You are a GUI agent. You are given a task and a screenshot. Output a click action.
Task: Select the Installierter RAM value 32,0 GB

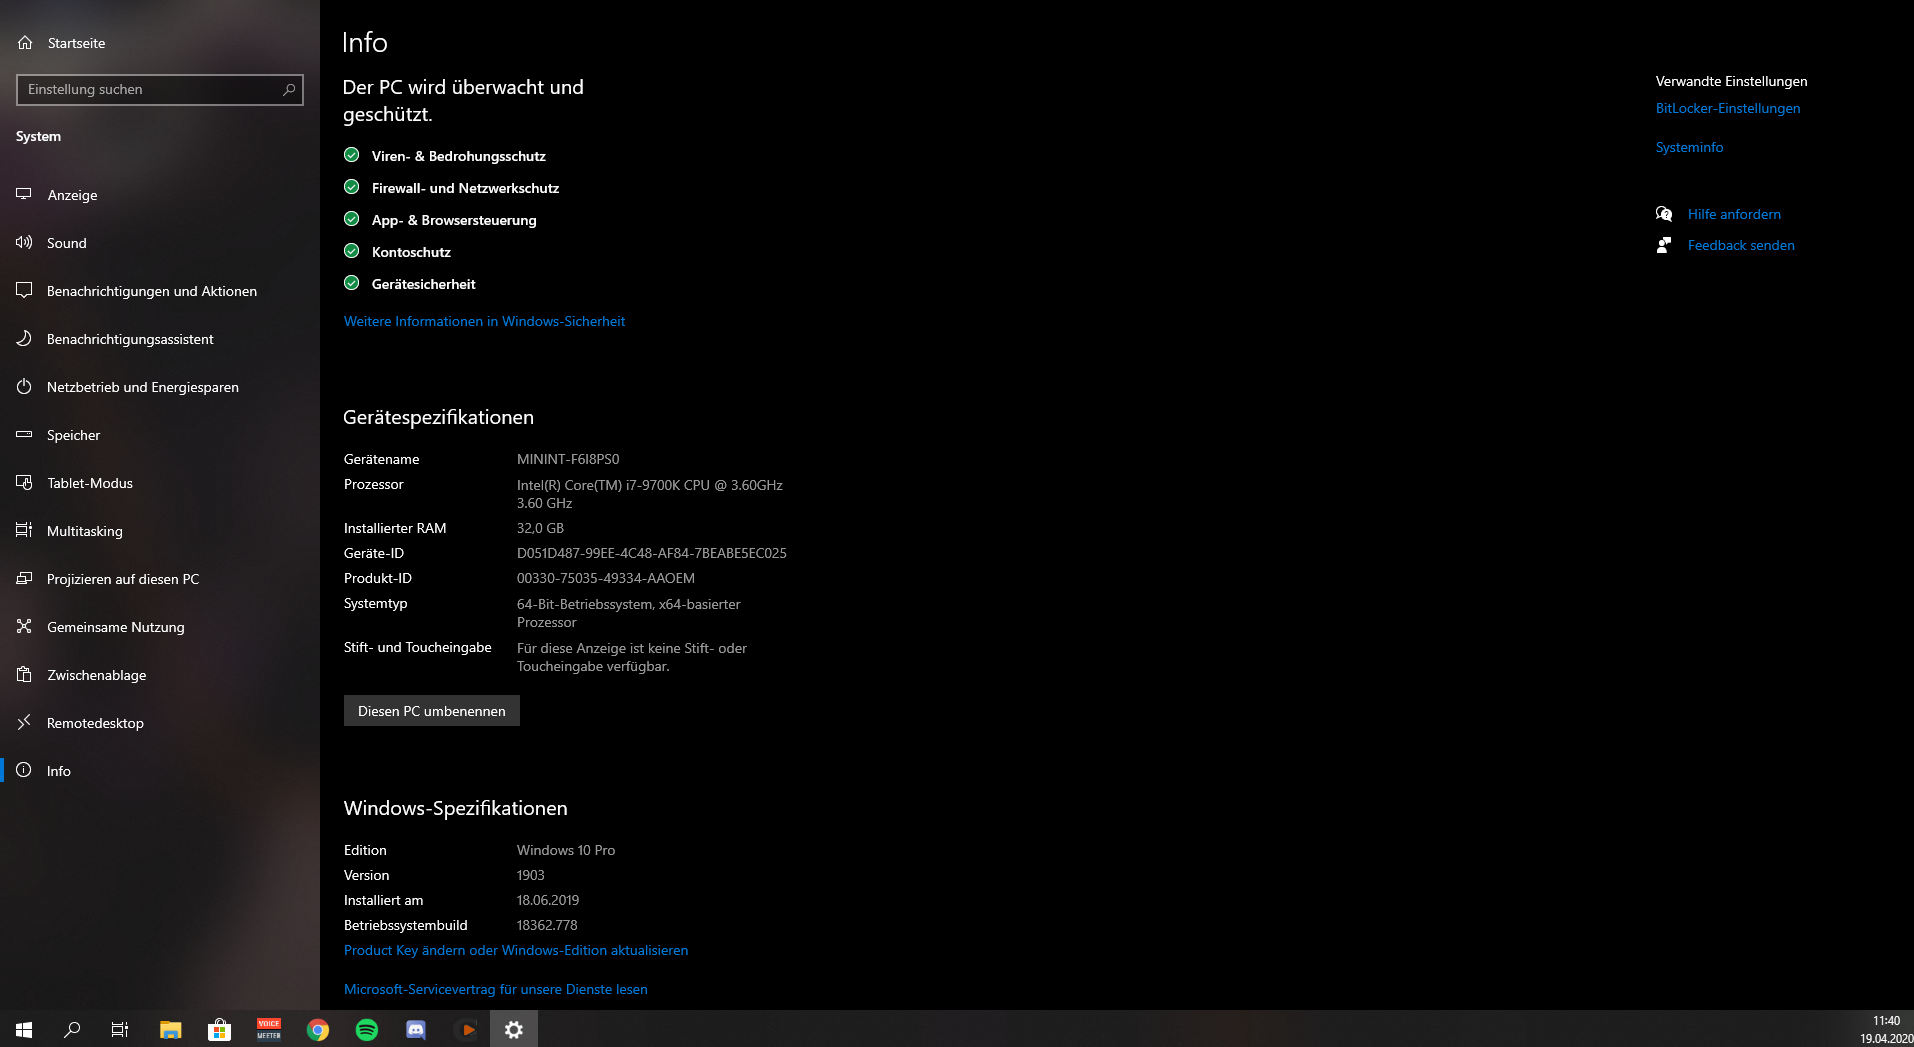[540, 528]
